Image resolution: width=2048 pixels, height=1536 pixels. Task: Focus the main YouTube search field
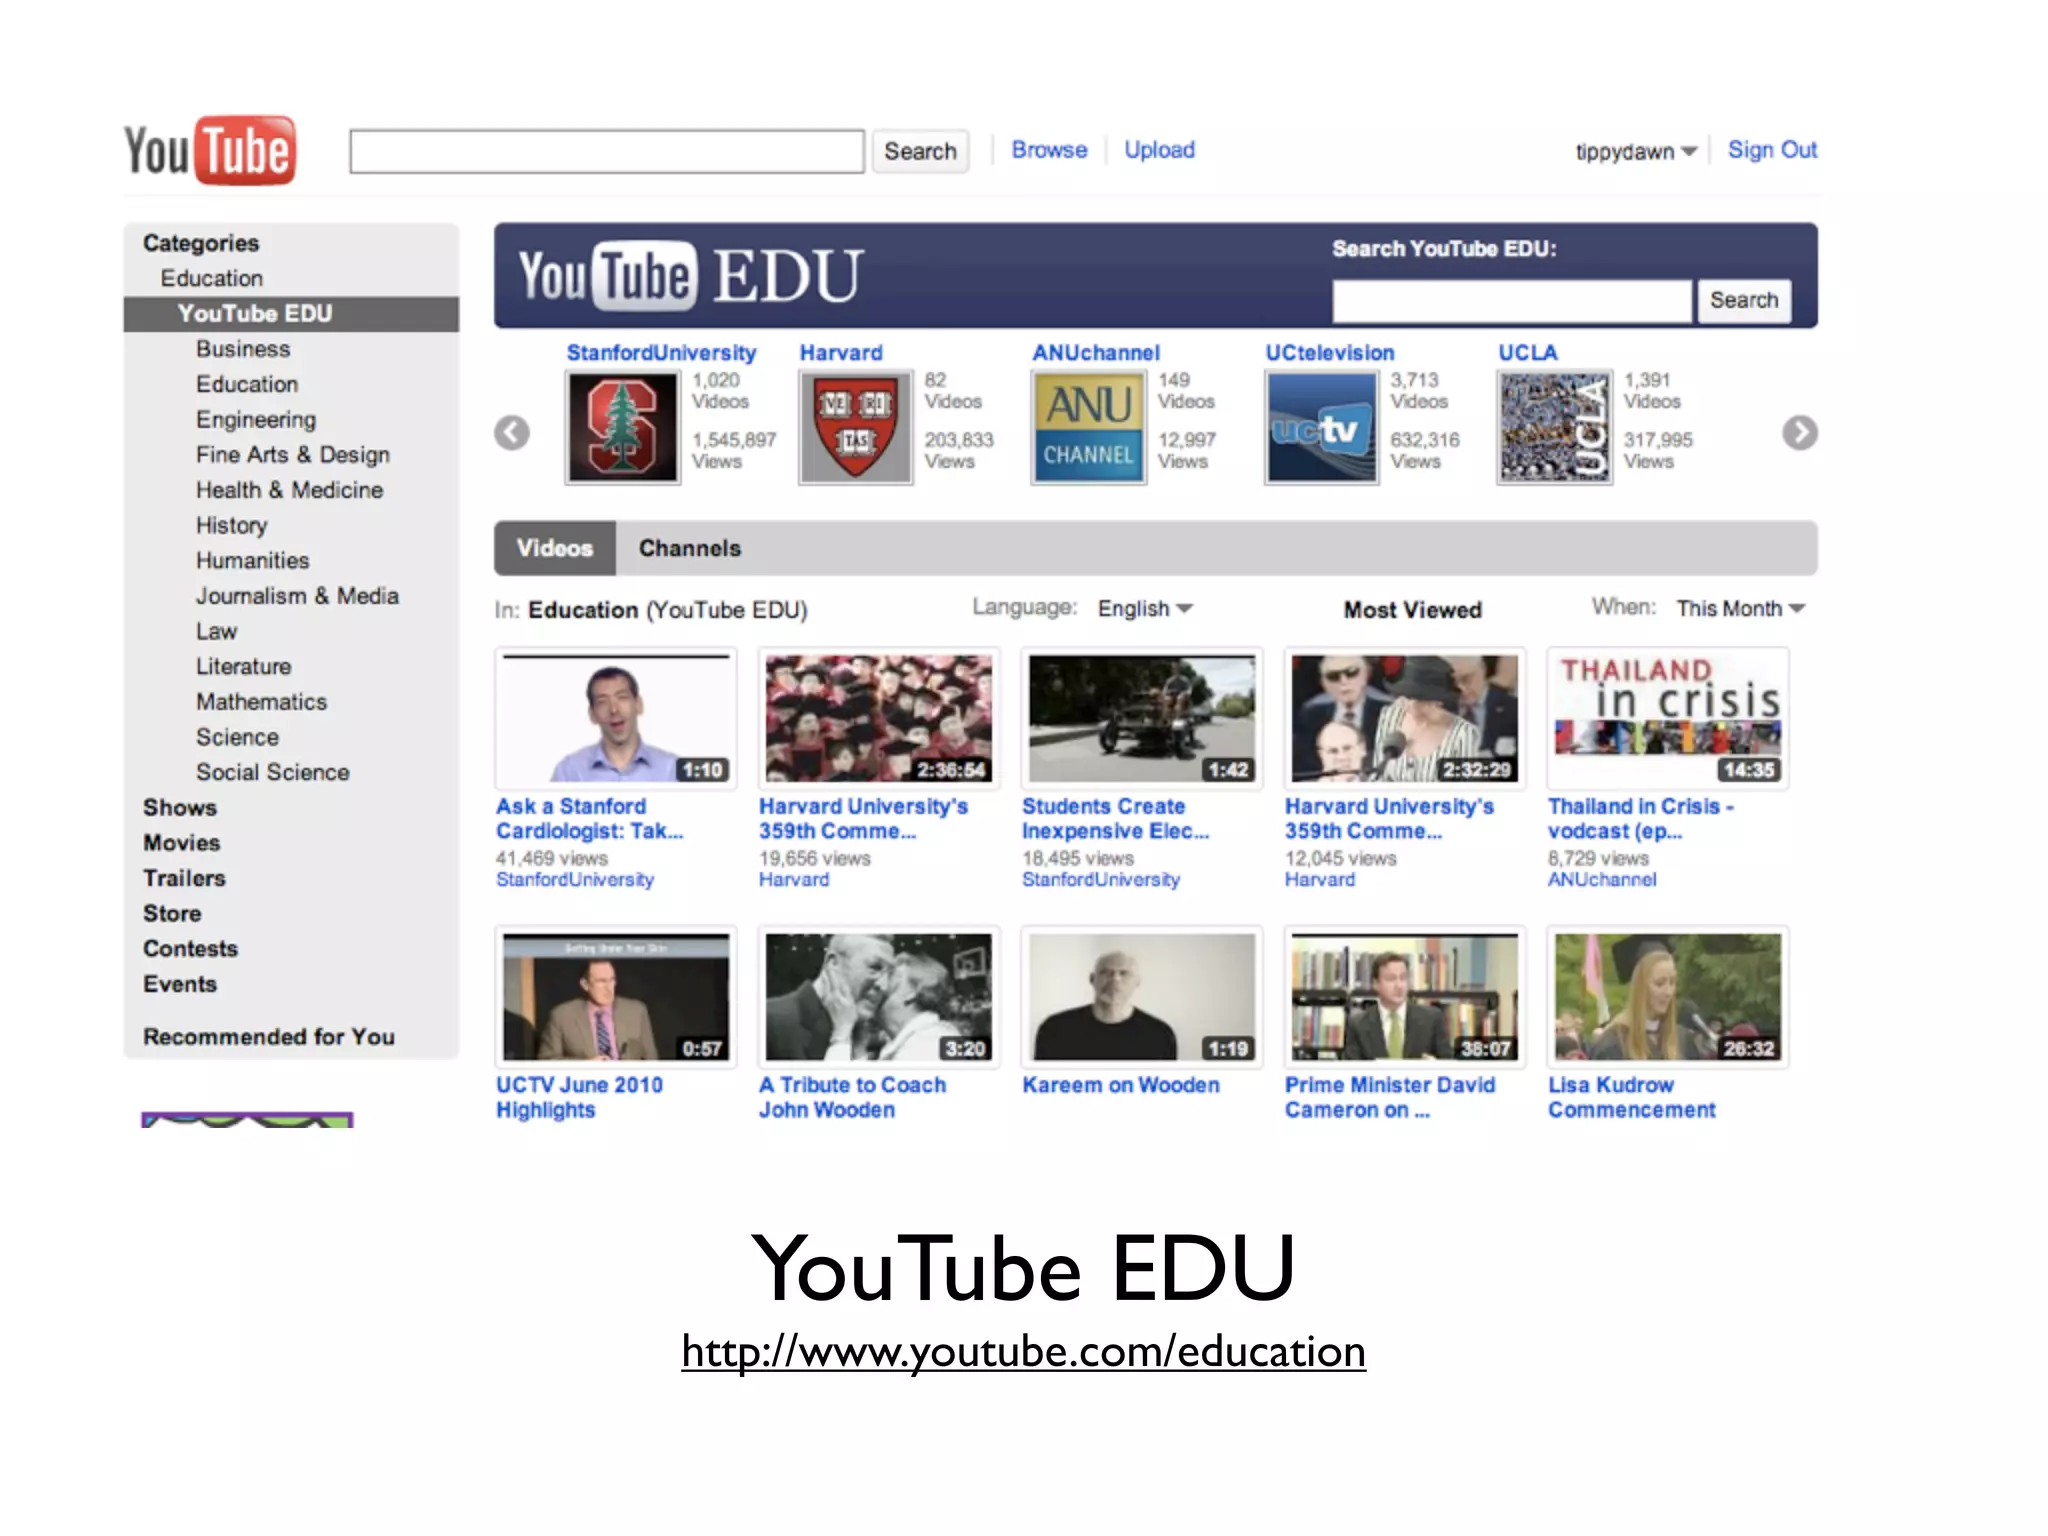[607, 152]
